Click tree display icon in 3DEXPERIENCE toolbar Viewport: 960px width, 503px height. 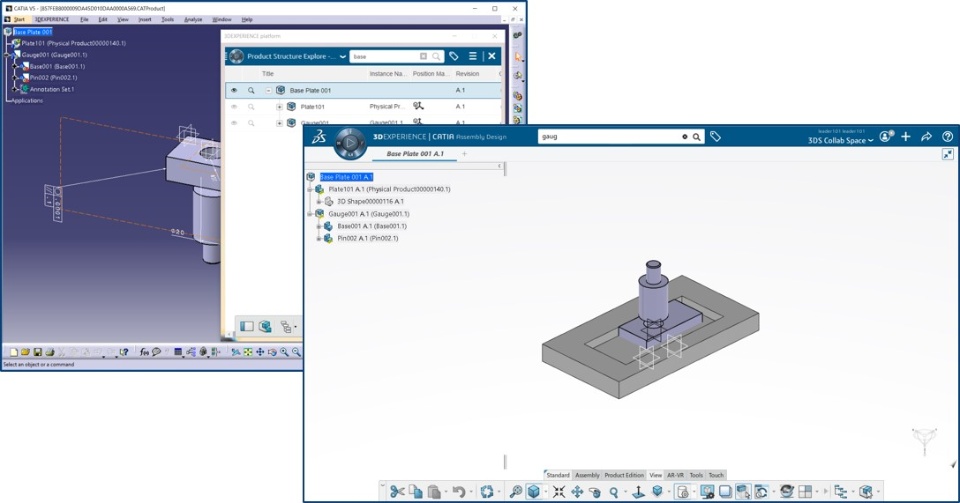(x=841, y=491)
